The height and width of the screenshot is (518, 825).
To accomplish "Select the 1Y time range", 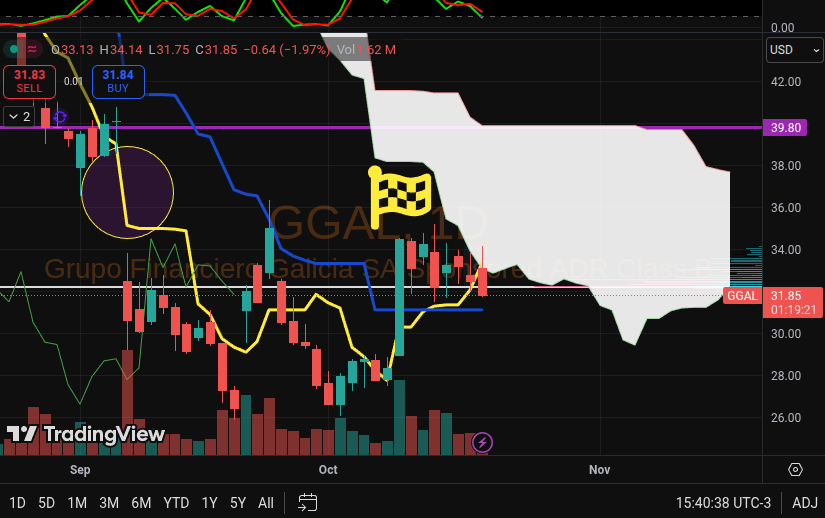I will 209,503.
